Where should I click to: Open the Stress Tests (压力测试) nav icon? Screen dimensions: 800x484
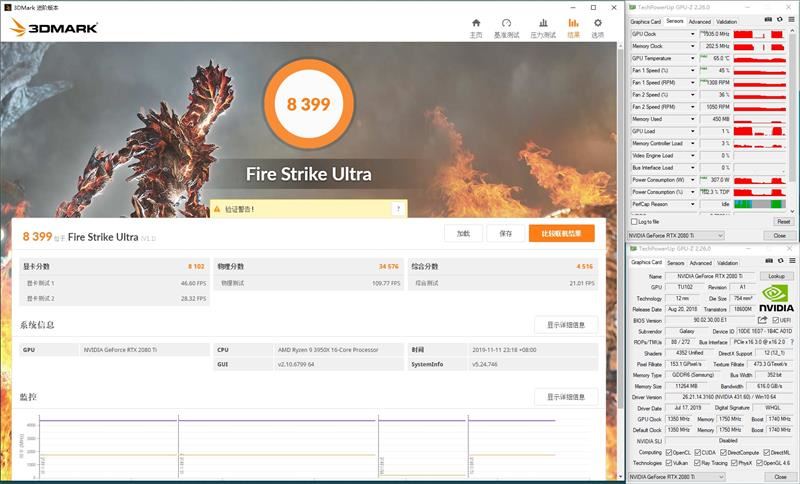click(543, 23)
